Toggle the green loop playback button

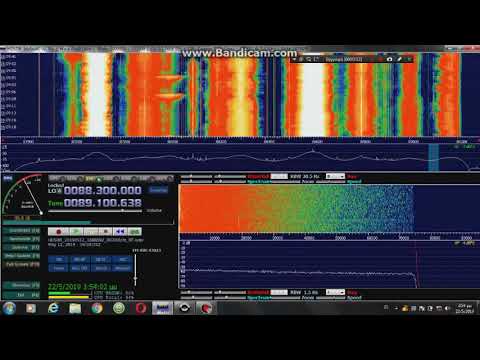tap(135, 231)
